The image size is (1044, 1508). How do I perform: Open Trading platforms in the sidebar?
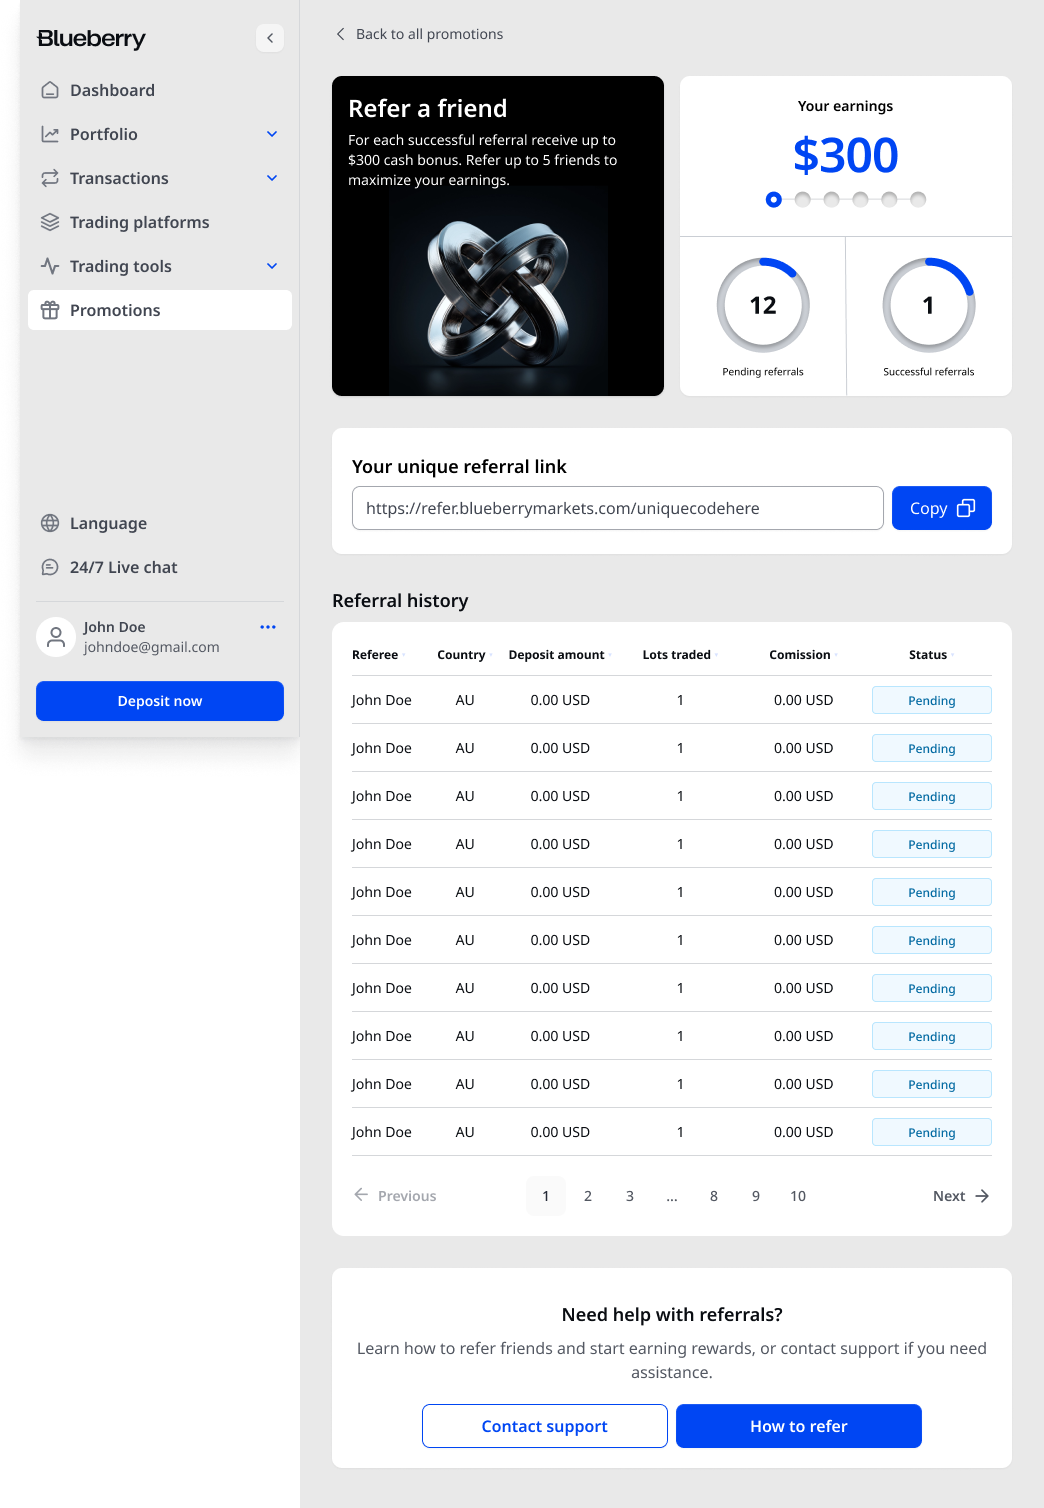click(x=160, y=222)
